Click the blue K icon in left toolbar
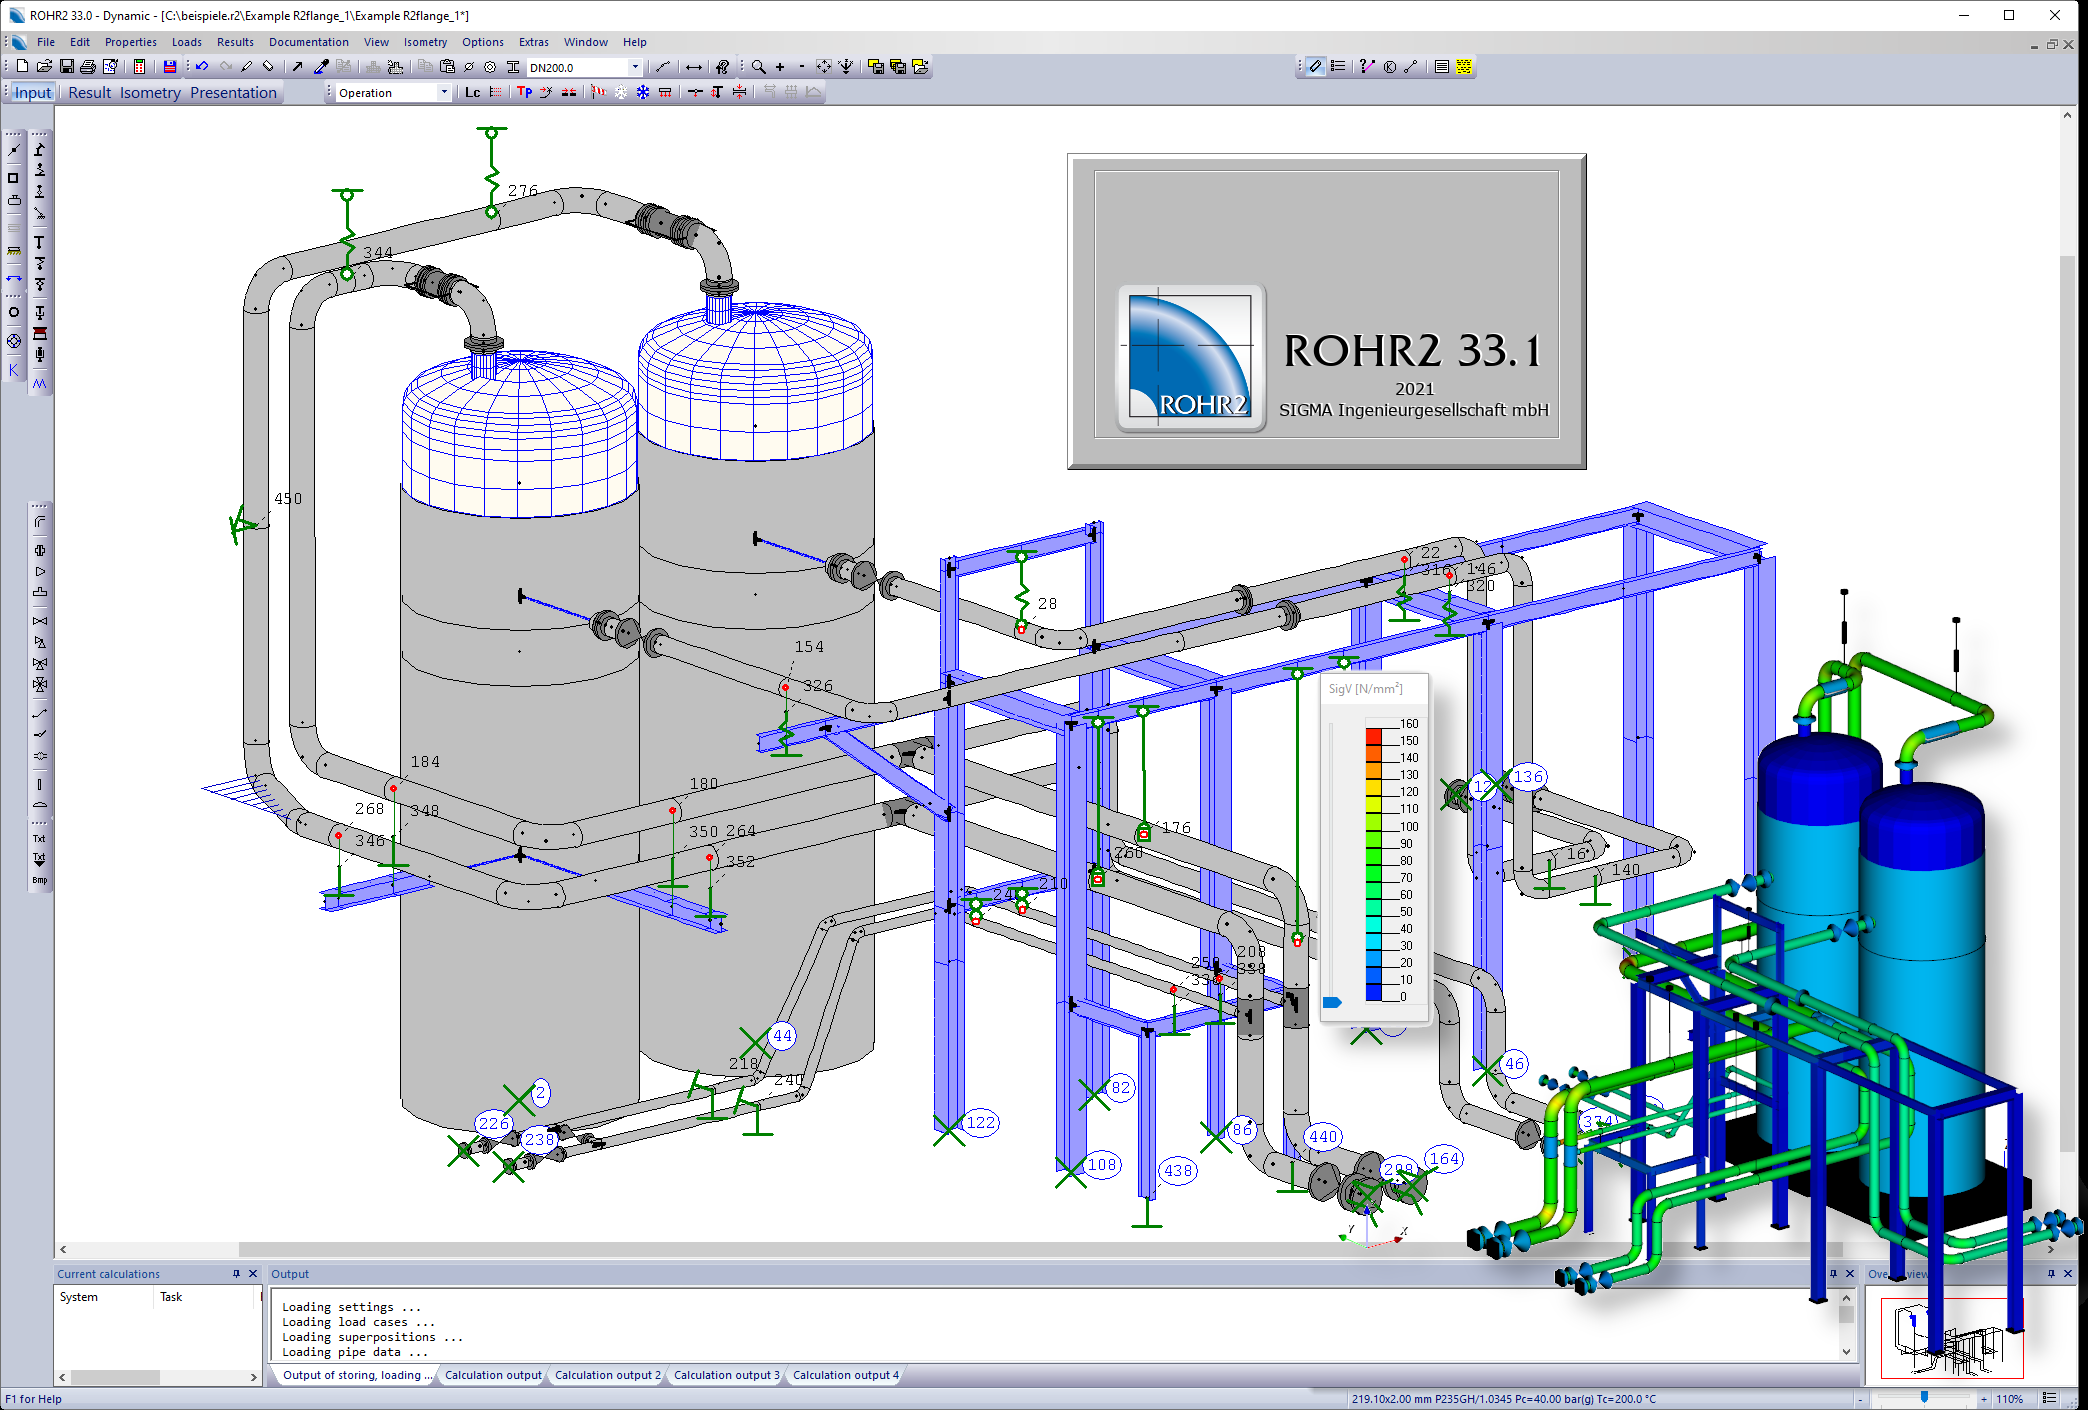2088x1410 pixels. (x=14, y=370)
